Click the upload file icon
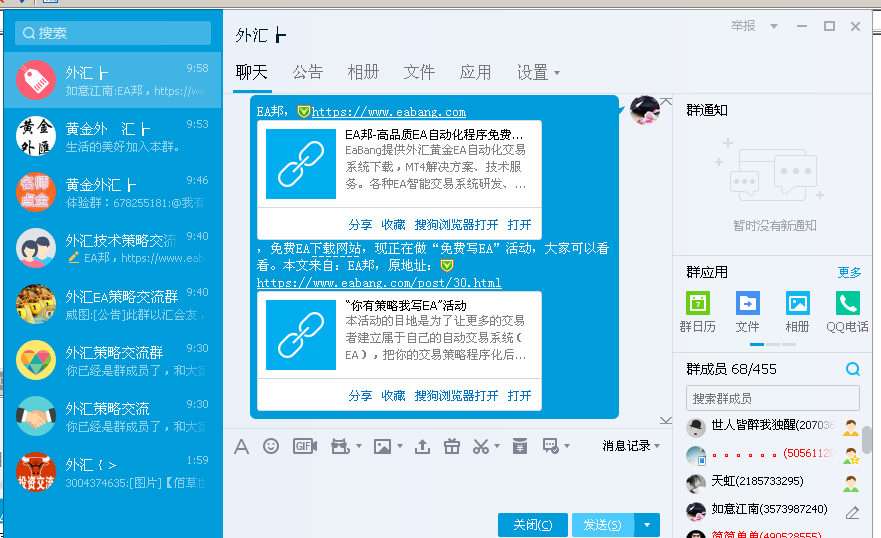 (x=423, y=446)
